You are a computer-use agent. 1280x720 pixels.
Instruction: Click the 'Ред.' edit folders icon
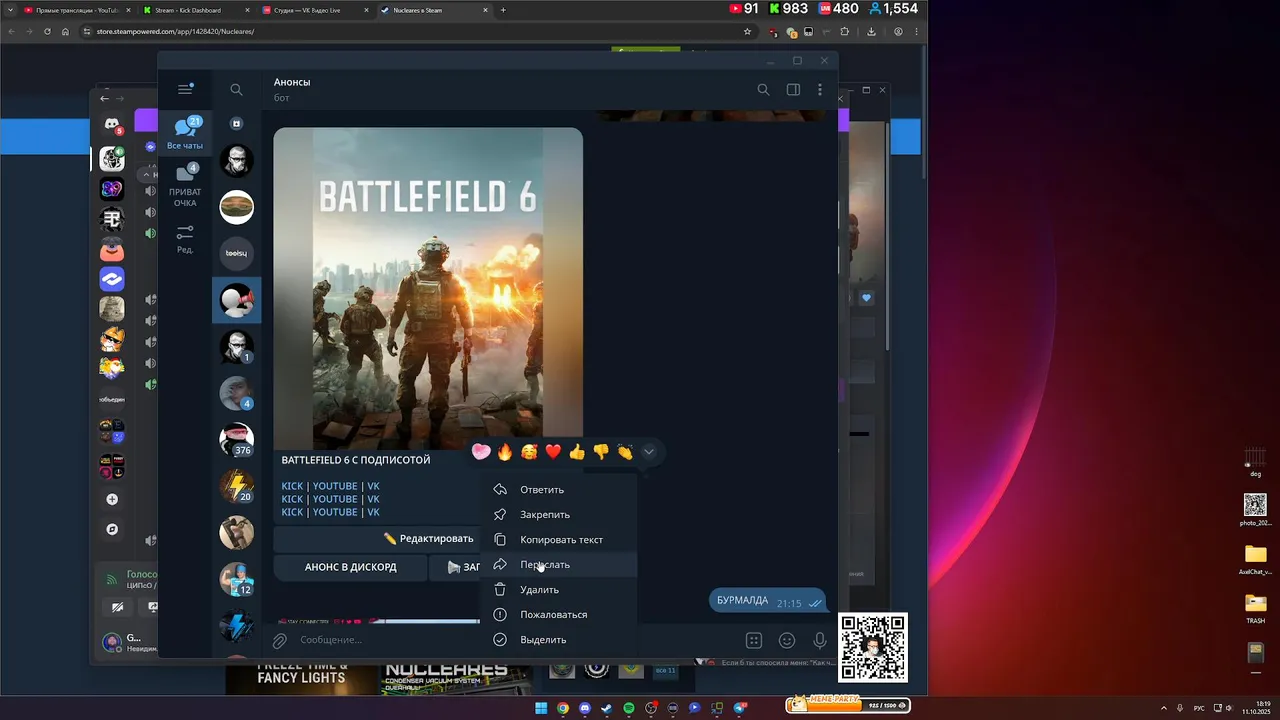tap(185, 239)
